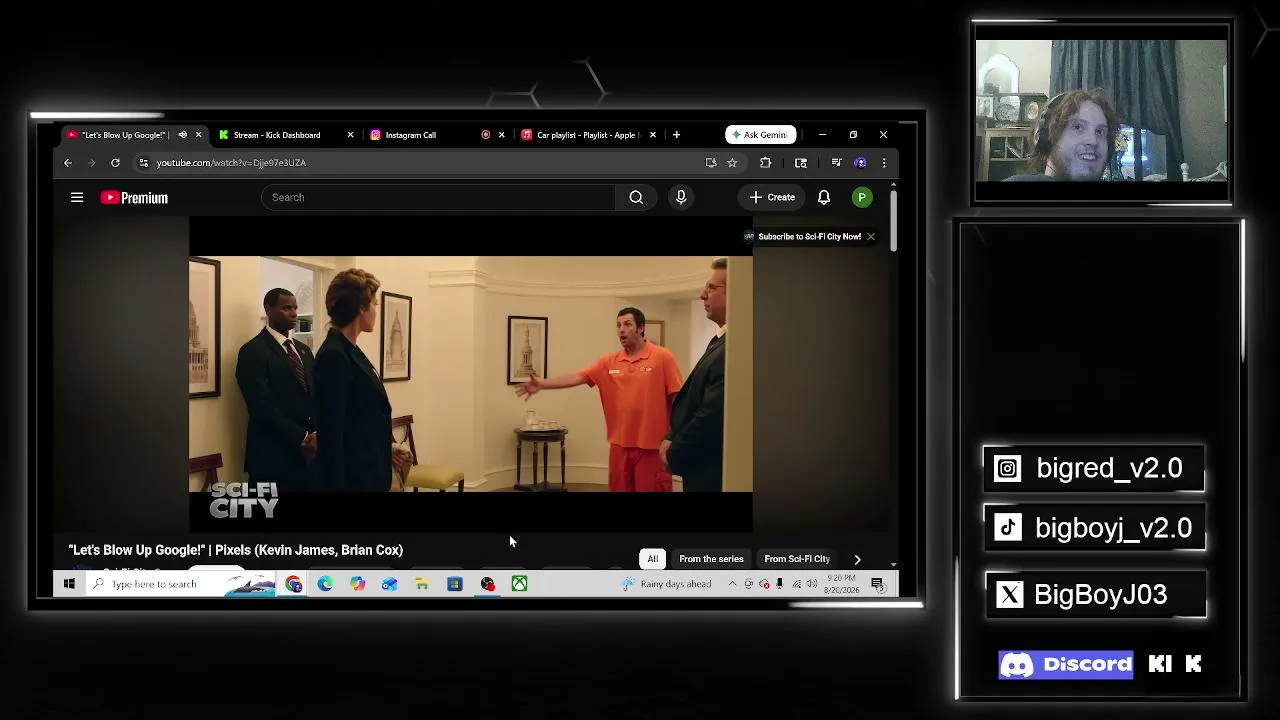
Task: Open the Chrome three-dot menu
Action: pyautogui.click(x=883, y=163)
